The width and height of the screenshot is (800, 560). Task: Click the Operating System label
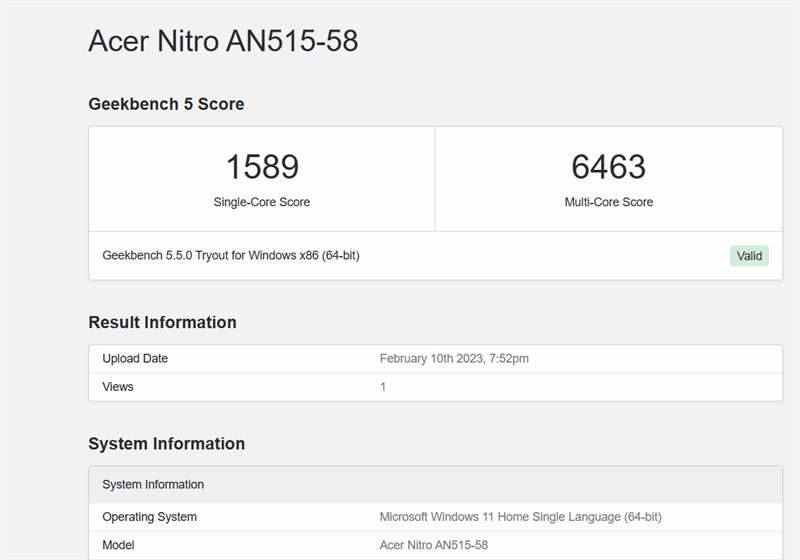149,517
